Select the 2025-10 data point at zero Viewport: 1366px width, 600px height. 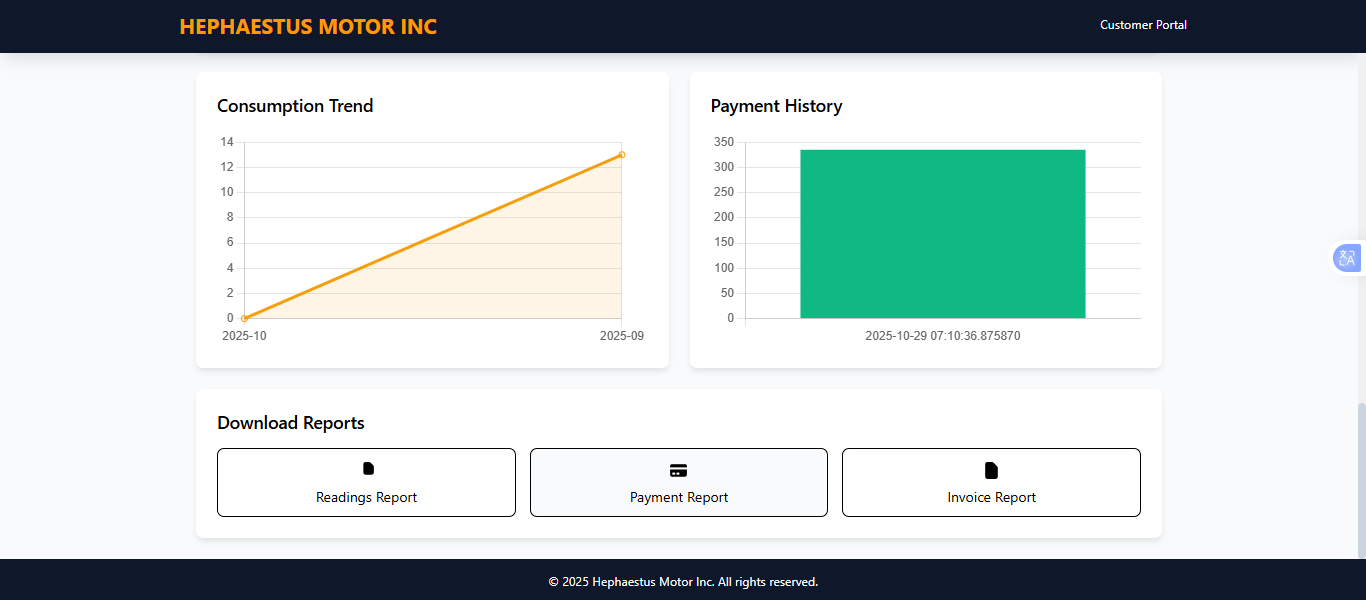(x=245, y=318)
